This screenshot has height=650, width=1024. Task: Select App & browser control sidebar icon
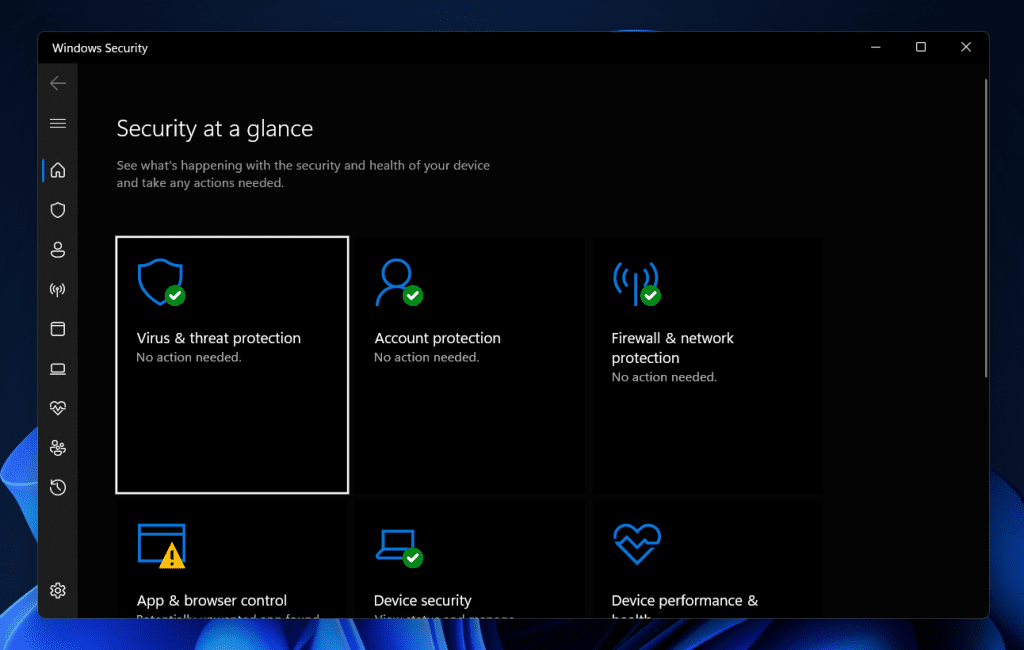(x=58, y=329)
